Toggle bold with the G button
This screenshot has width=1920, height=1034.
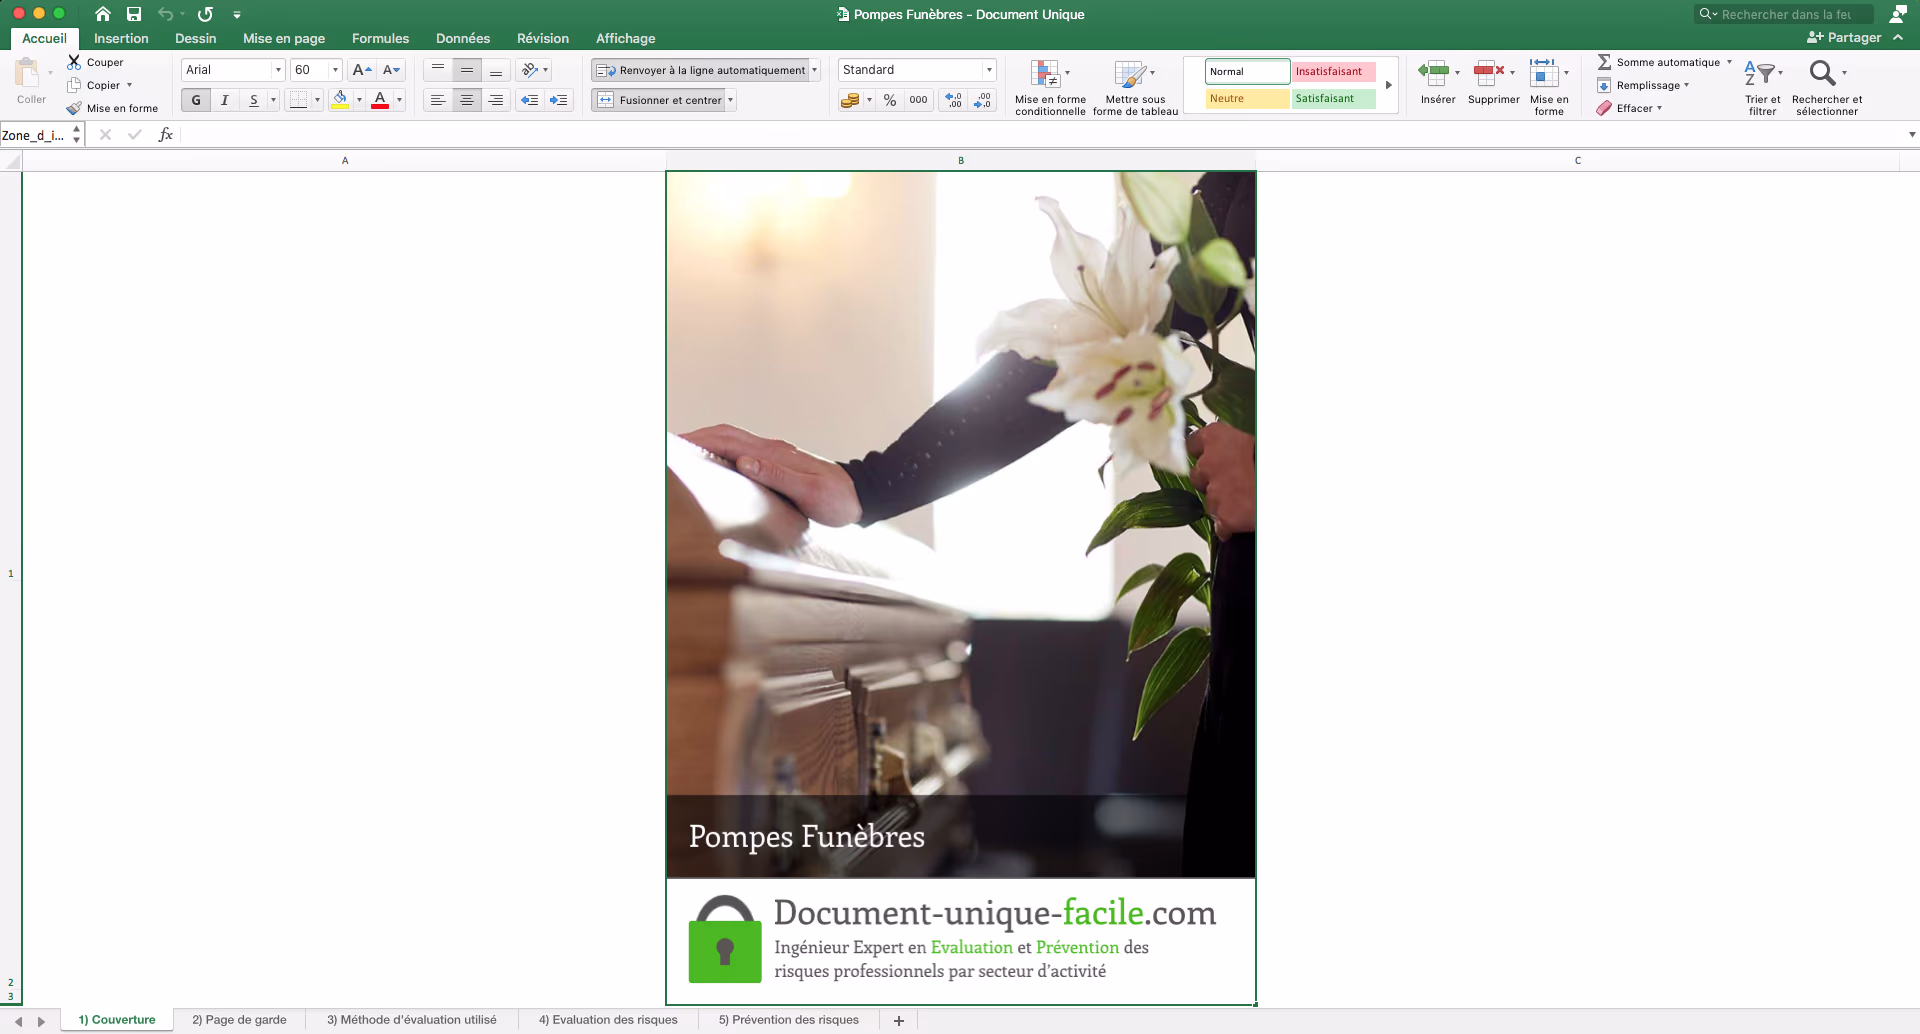coord(196,100)
